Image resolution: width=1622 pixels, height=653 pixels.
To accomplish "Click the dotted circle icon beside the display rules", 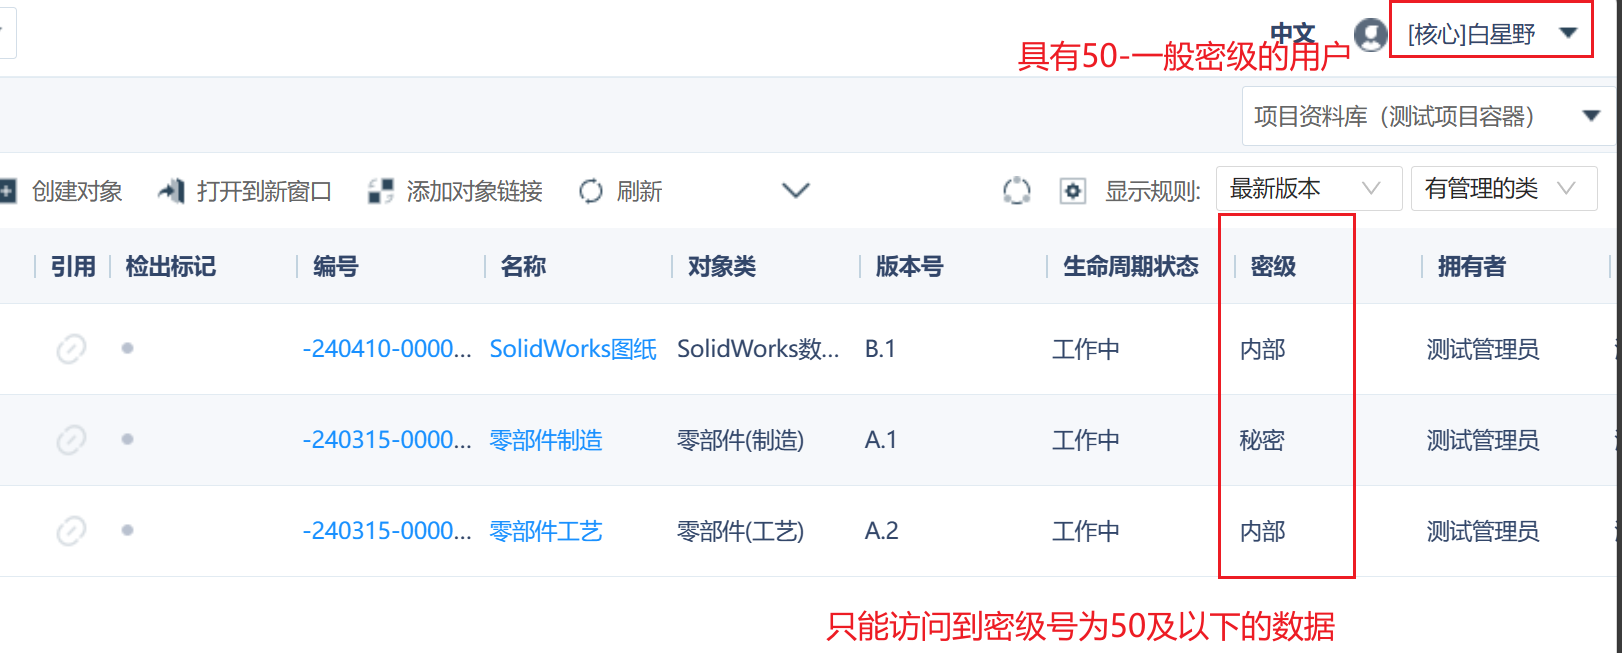I will [x=1017, y=190].
